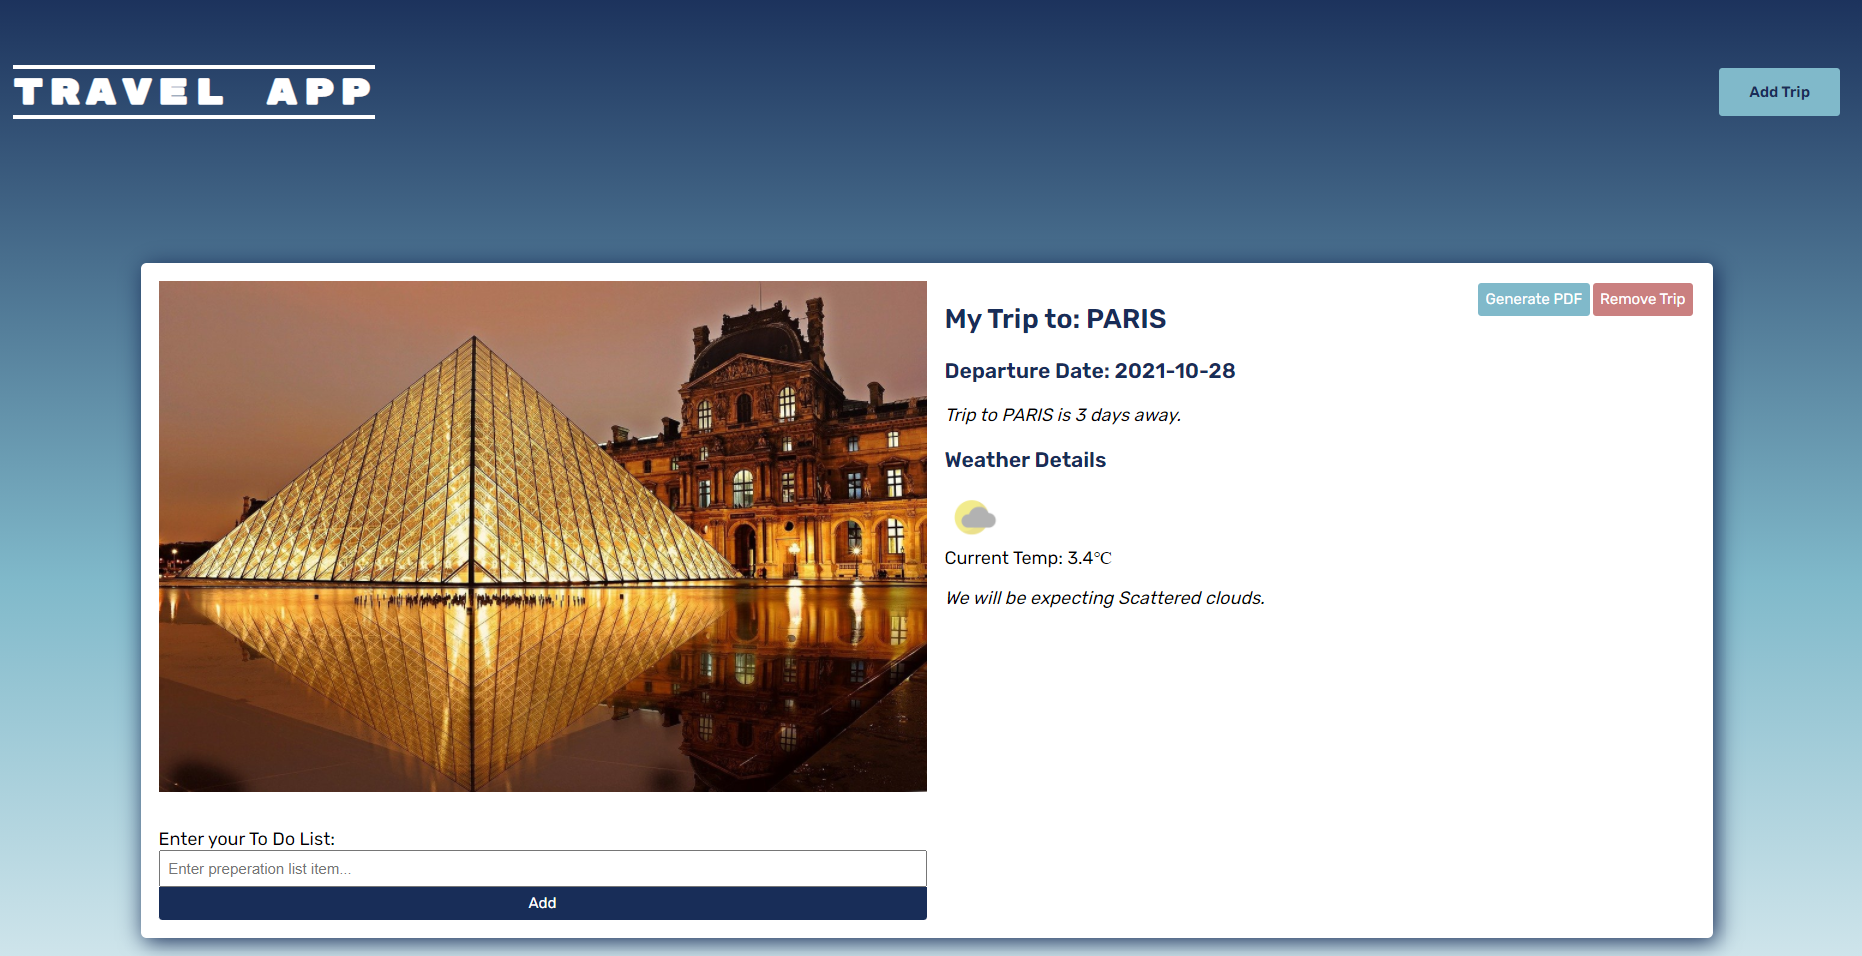
Task: Click the 'Enter your To Do List:' label
Action: point(247,839)
